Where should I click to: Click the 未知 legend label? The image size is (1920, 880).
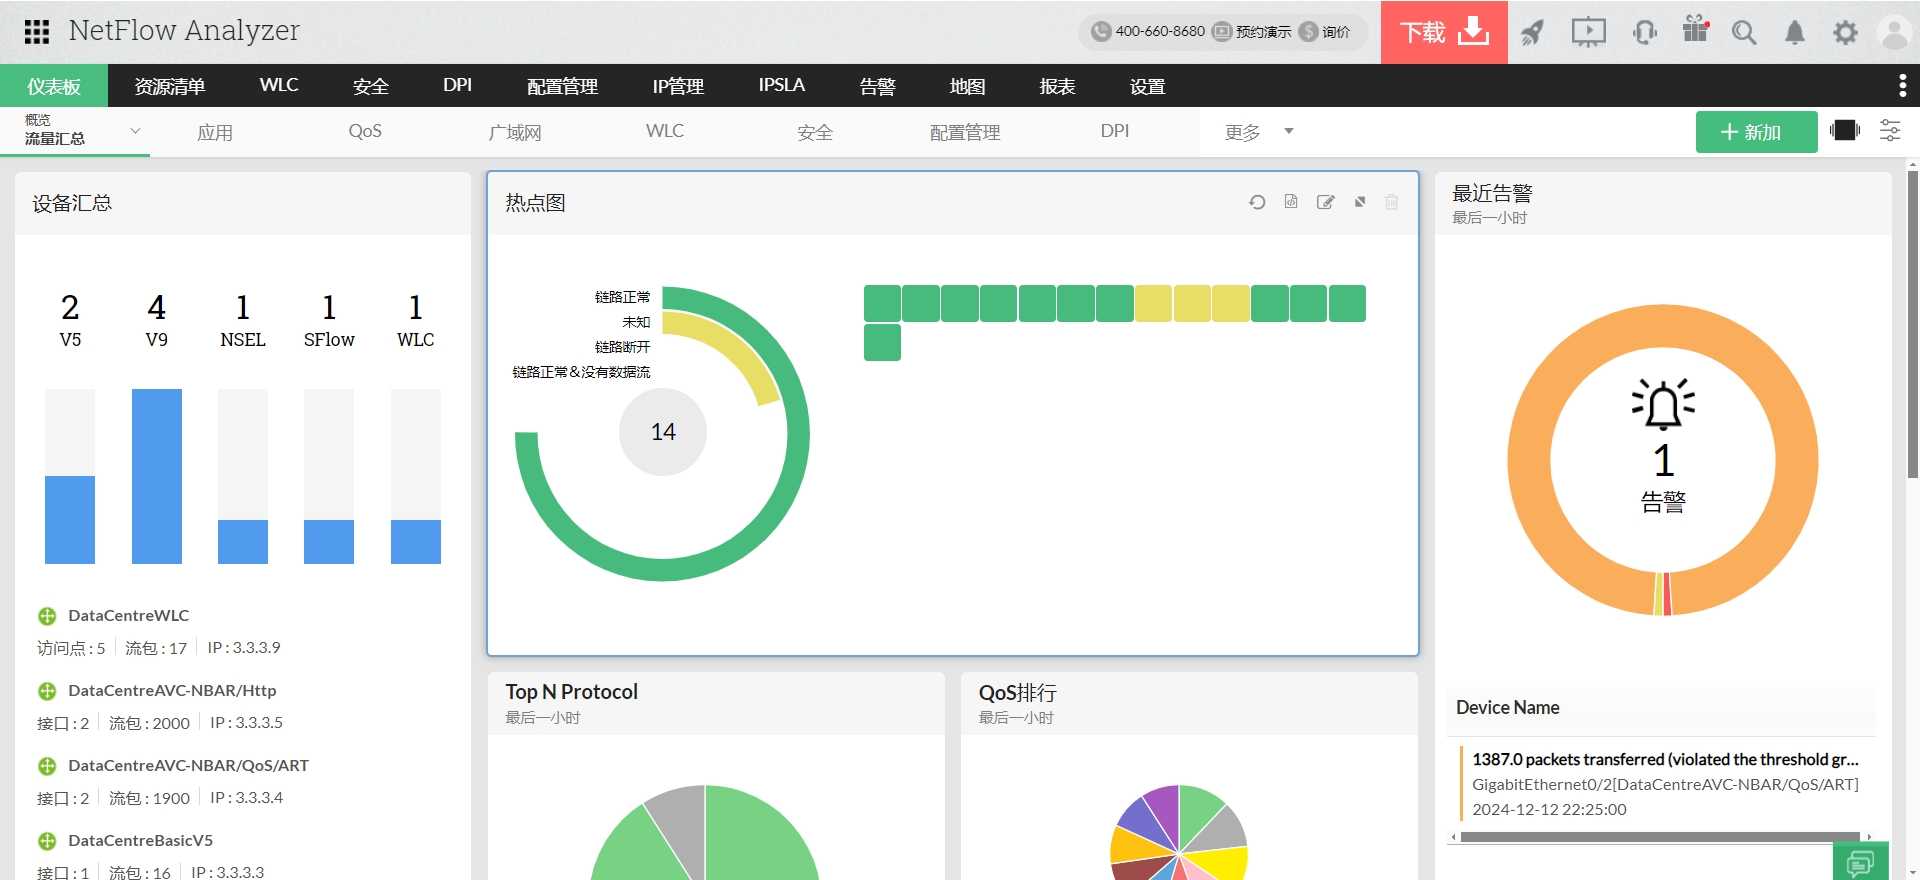636,322
